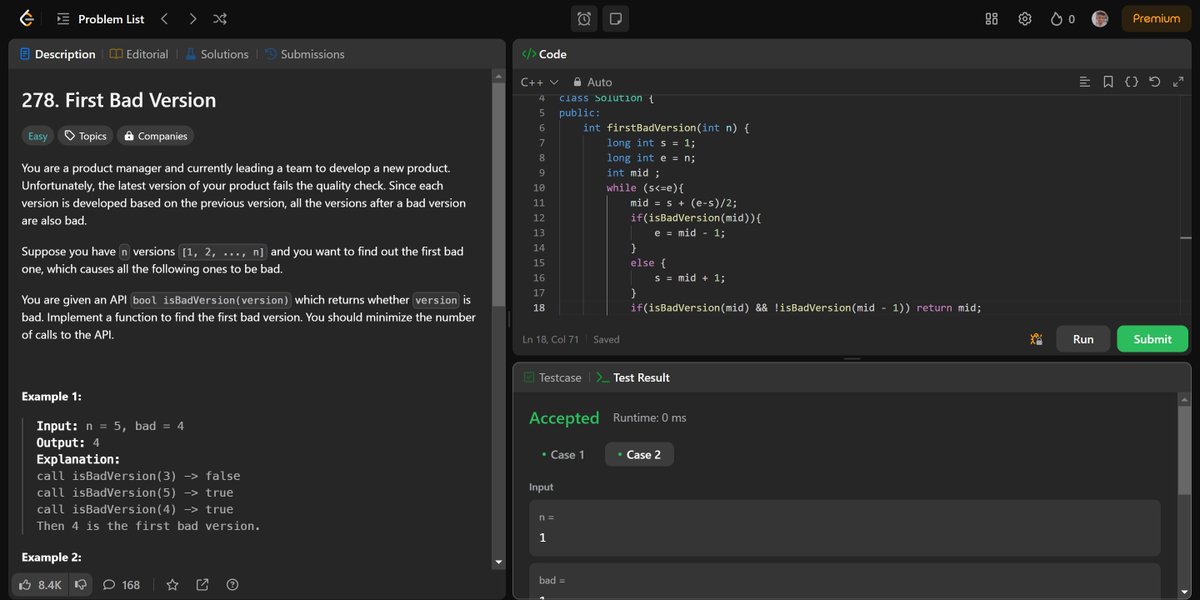The height and width of the screenshot is (600, 1200).
Task: Submit the solution
Action: (1152, 338)
